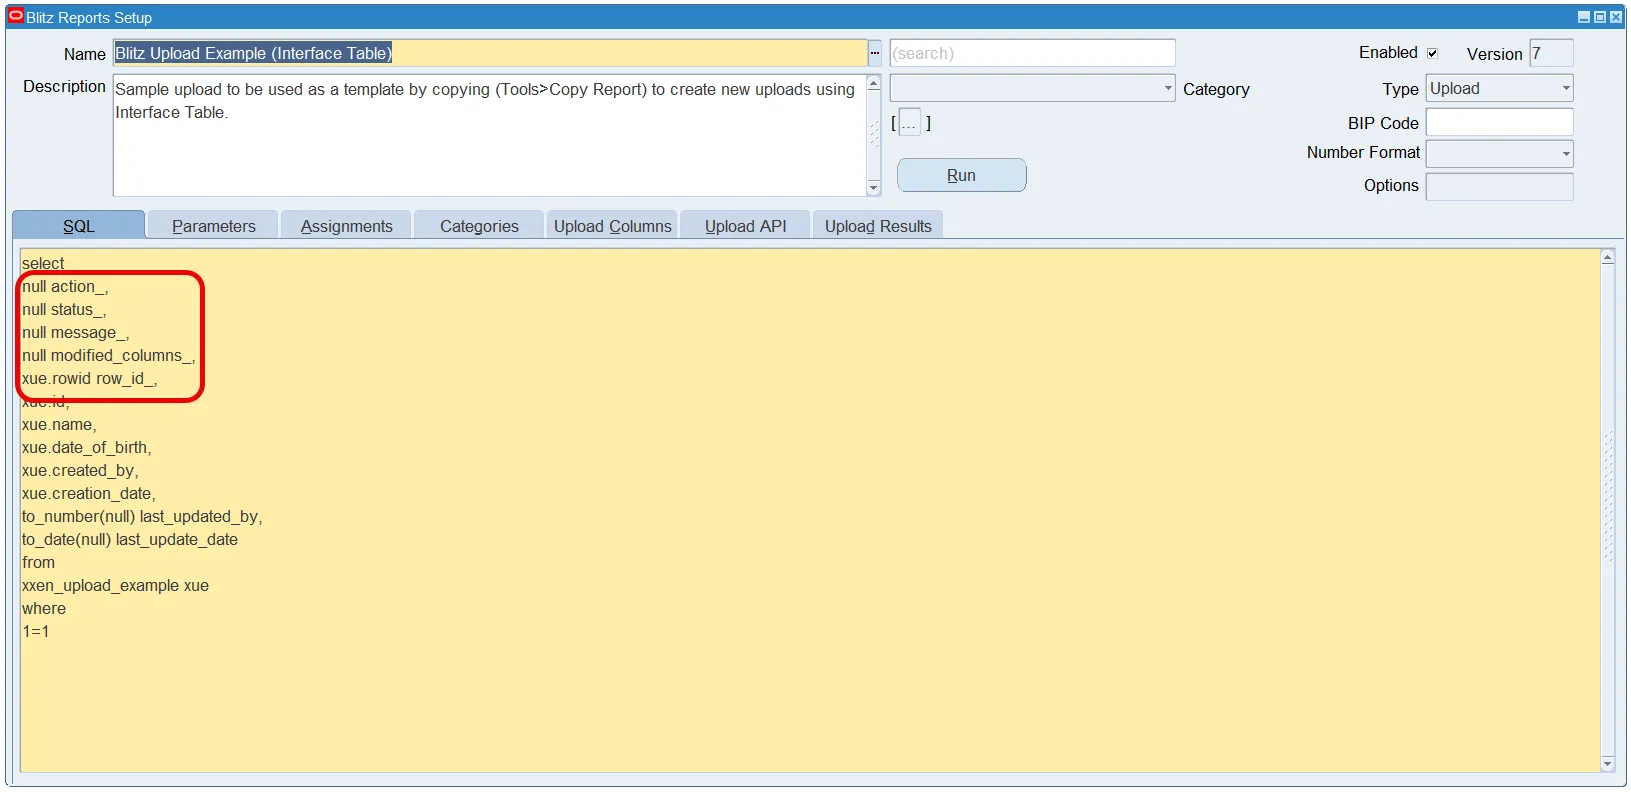Click the 'from' keyword line
Image resolution: width=1631 pixels, height=792 pixels.
pyautogui.click(x=39, y=562)
